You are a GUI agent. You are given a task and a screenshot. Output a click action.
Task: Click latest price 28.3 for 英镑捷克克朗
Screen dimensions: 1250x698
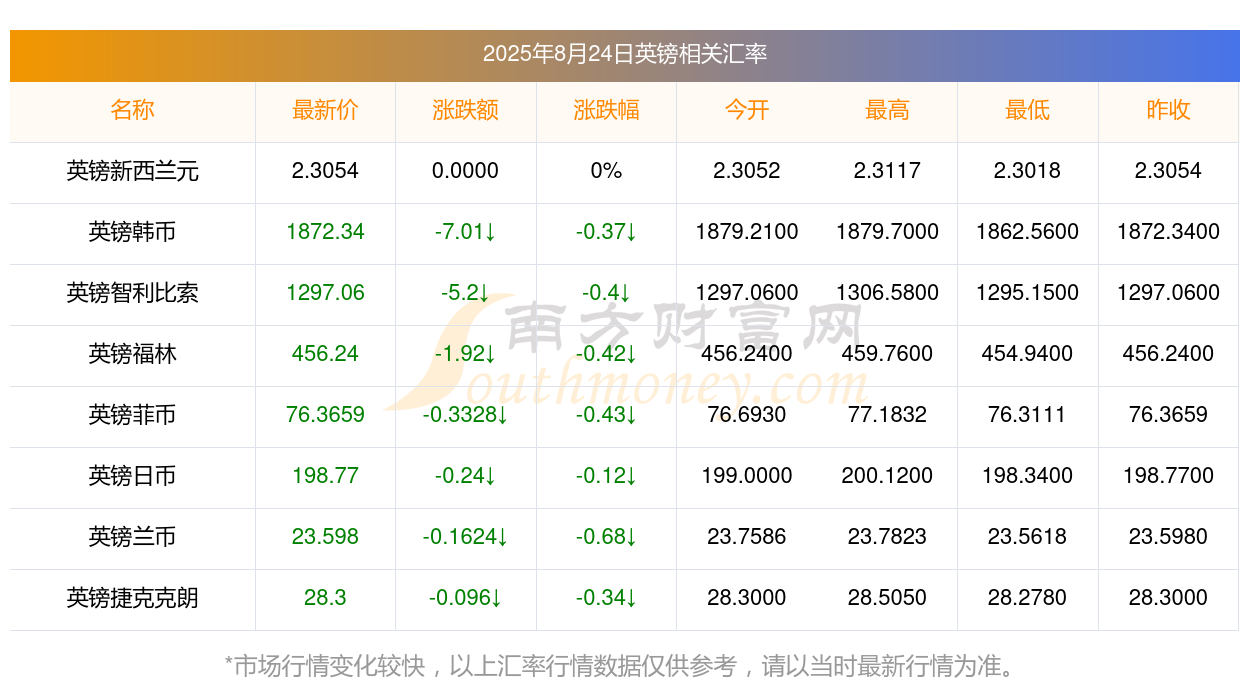325,598
